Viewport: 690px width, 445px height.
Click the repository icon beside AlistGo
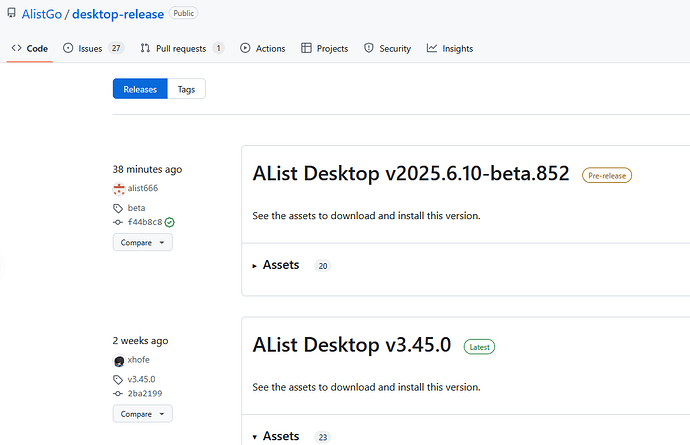pyautogui.click(x=11, y=13)
